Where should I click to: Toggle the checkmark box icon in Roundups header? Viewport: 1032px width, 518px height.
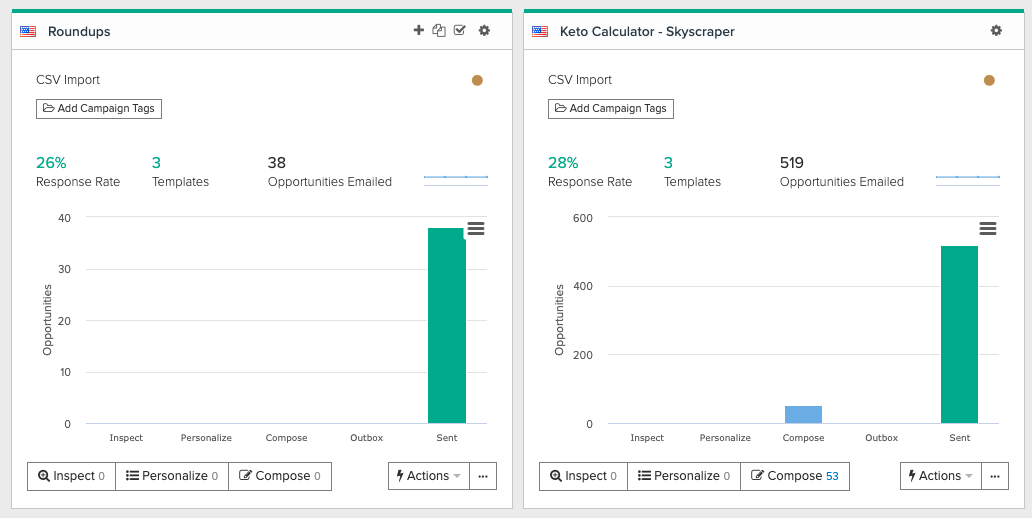pyautogui.click(x=460, y=31)
